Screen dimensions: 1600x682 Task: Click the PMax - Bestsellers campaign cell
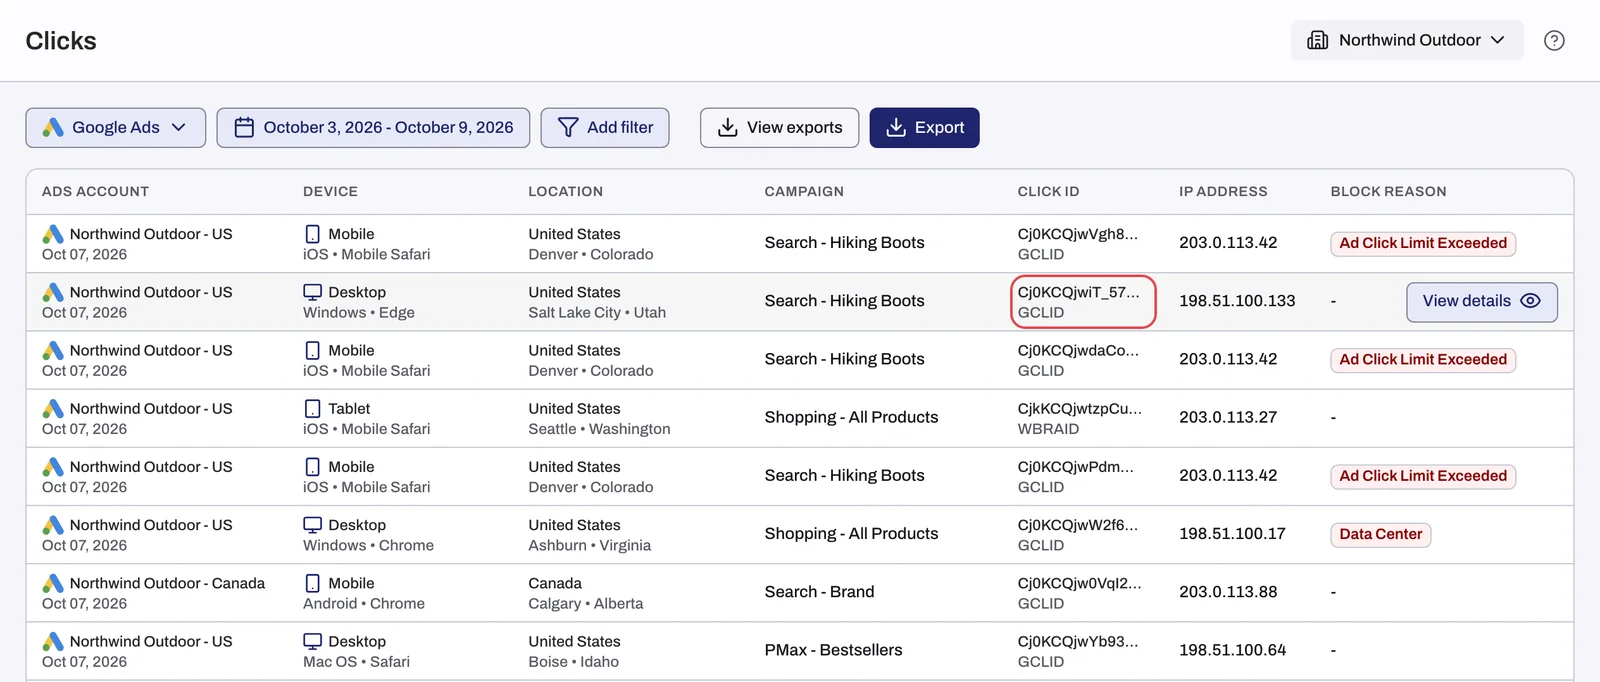[x=834, y=650]
